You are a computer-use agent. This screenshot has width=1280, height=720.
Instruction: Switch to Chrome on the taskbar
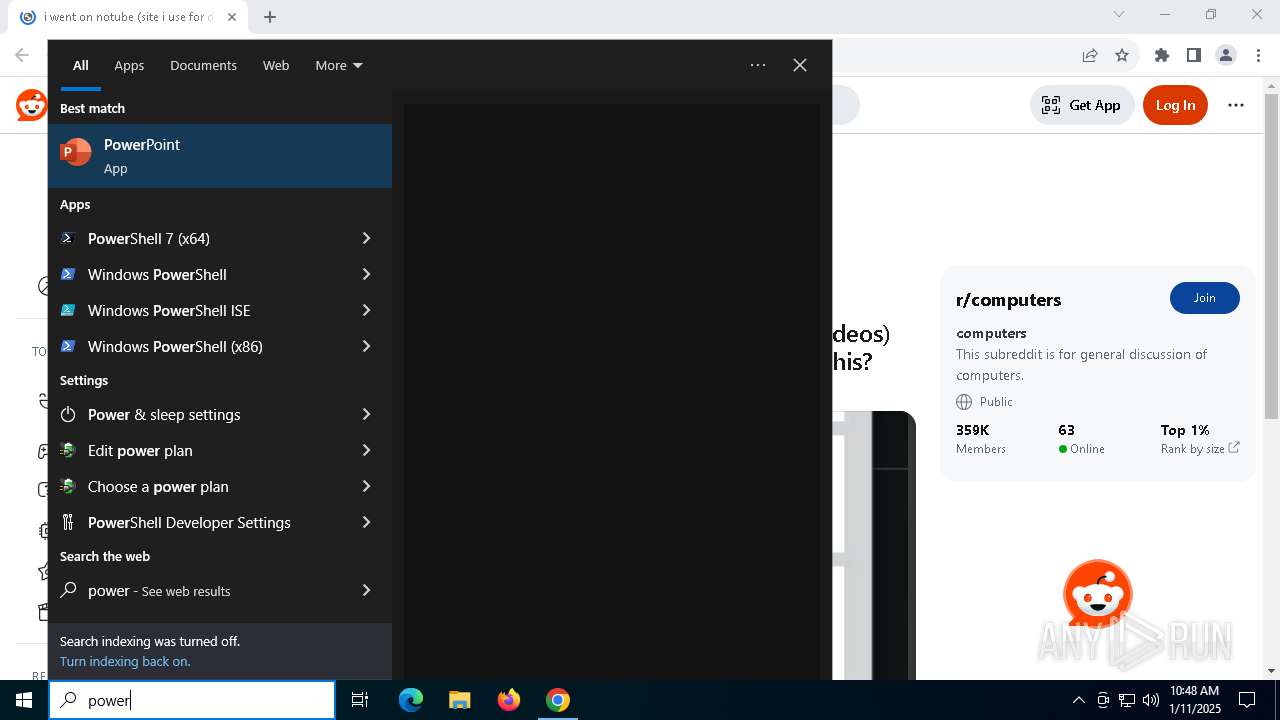click(558, 700)
